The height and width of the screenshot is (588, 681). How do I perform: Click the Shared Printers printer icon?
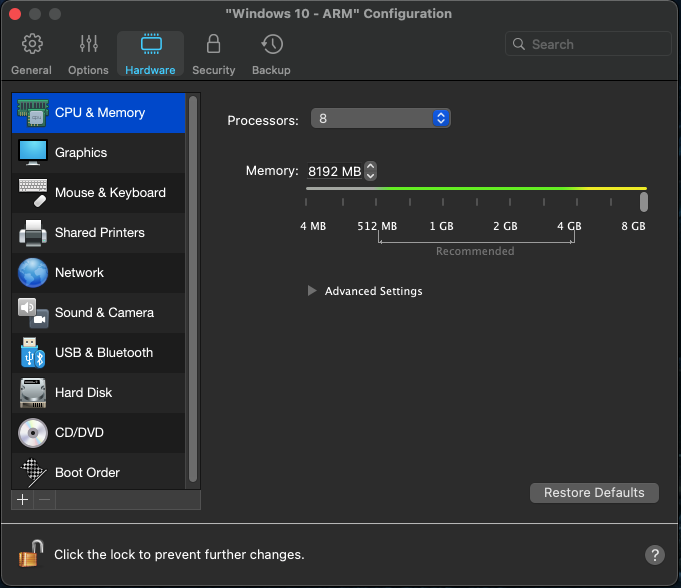(x=33, y=233)
